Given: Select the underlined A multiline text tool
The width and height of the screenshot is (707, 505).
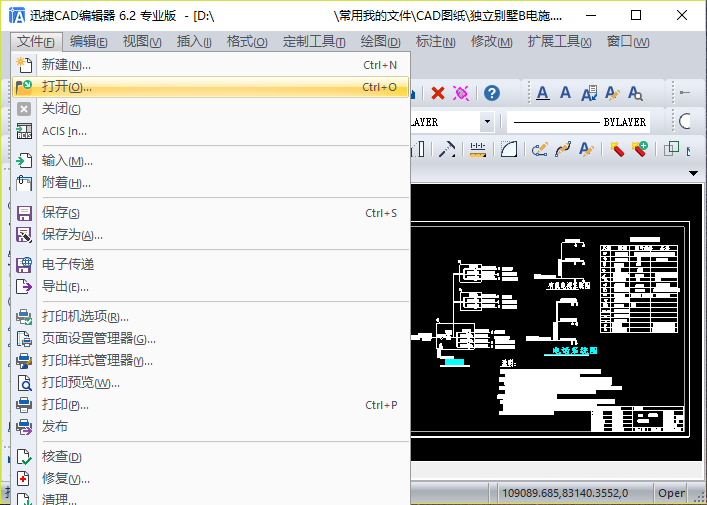Looking at the screenshot, I should click(x=542, y=93).
